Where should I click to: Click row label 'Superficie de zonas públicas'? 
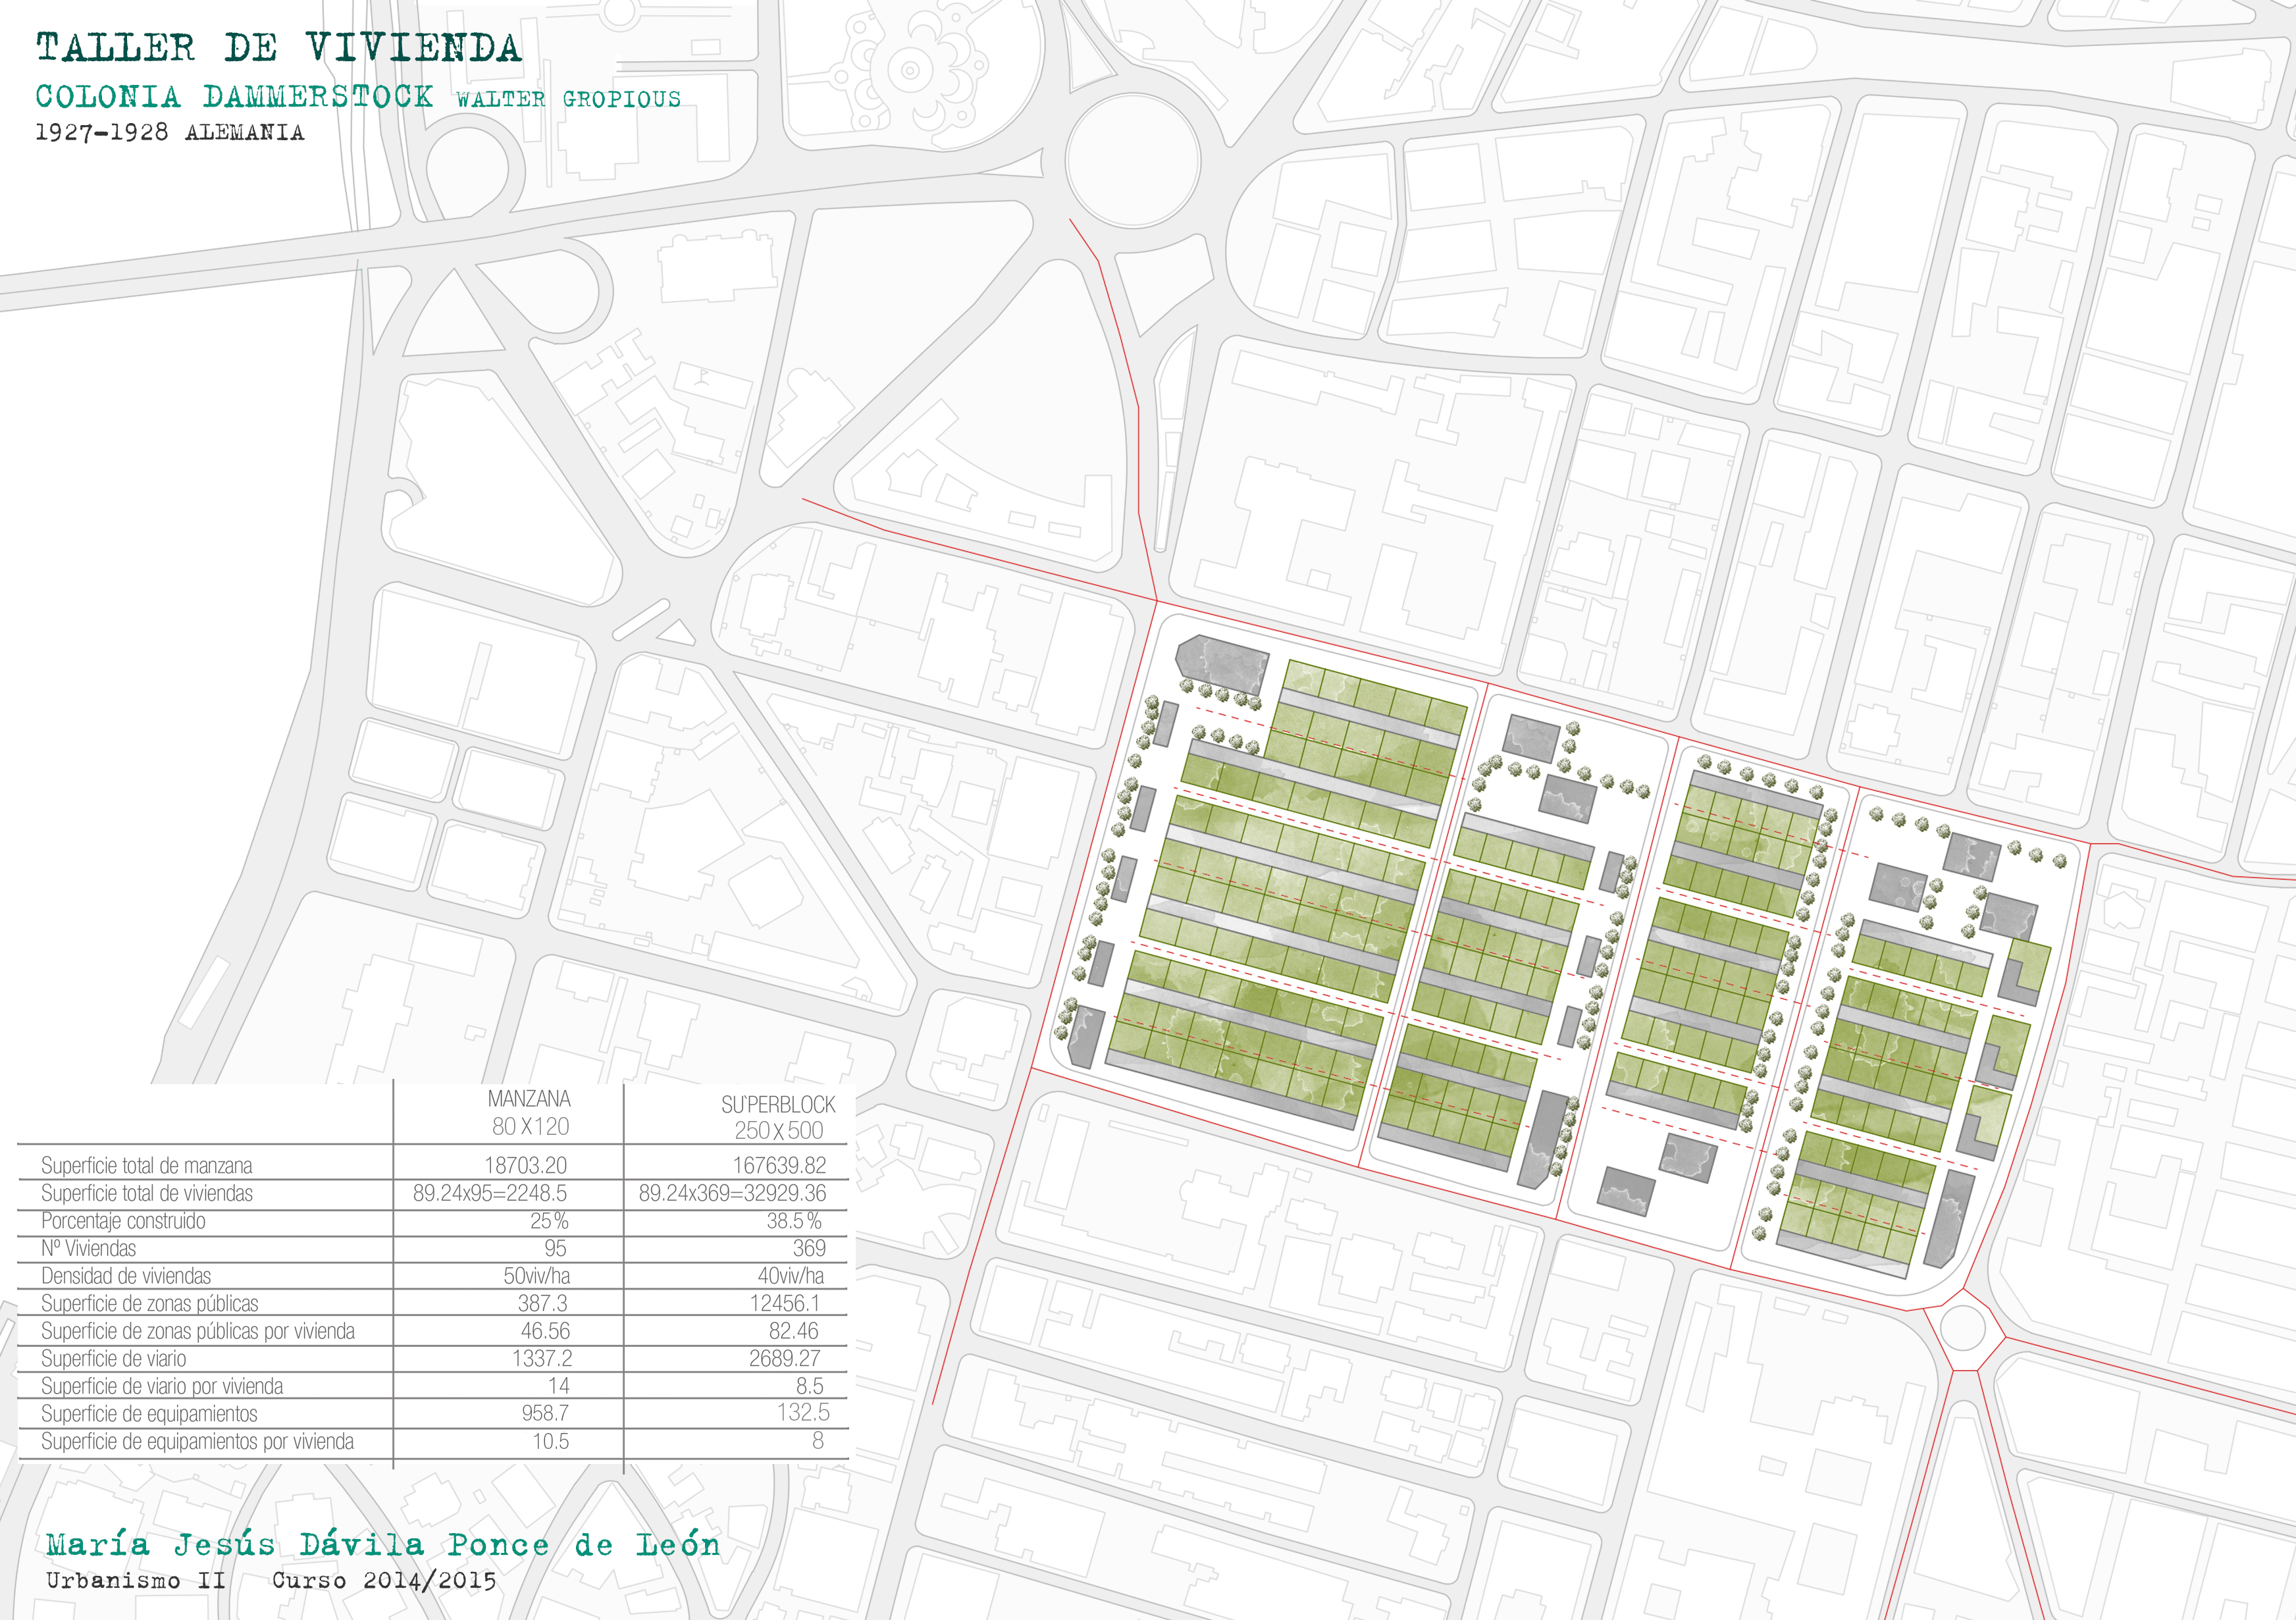pos(150,1304)
